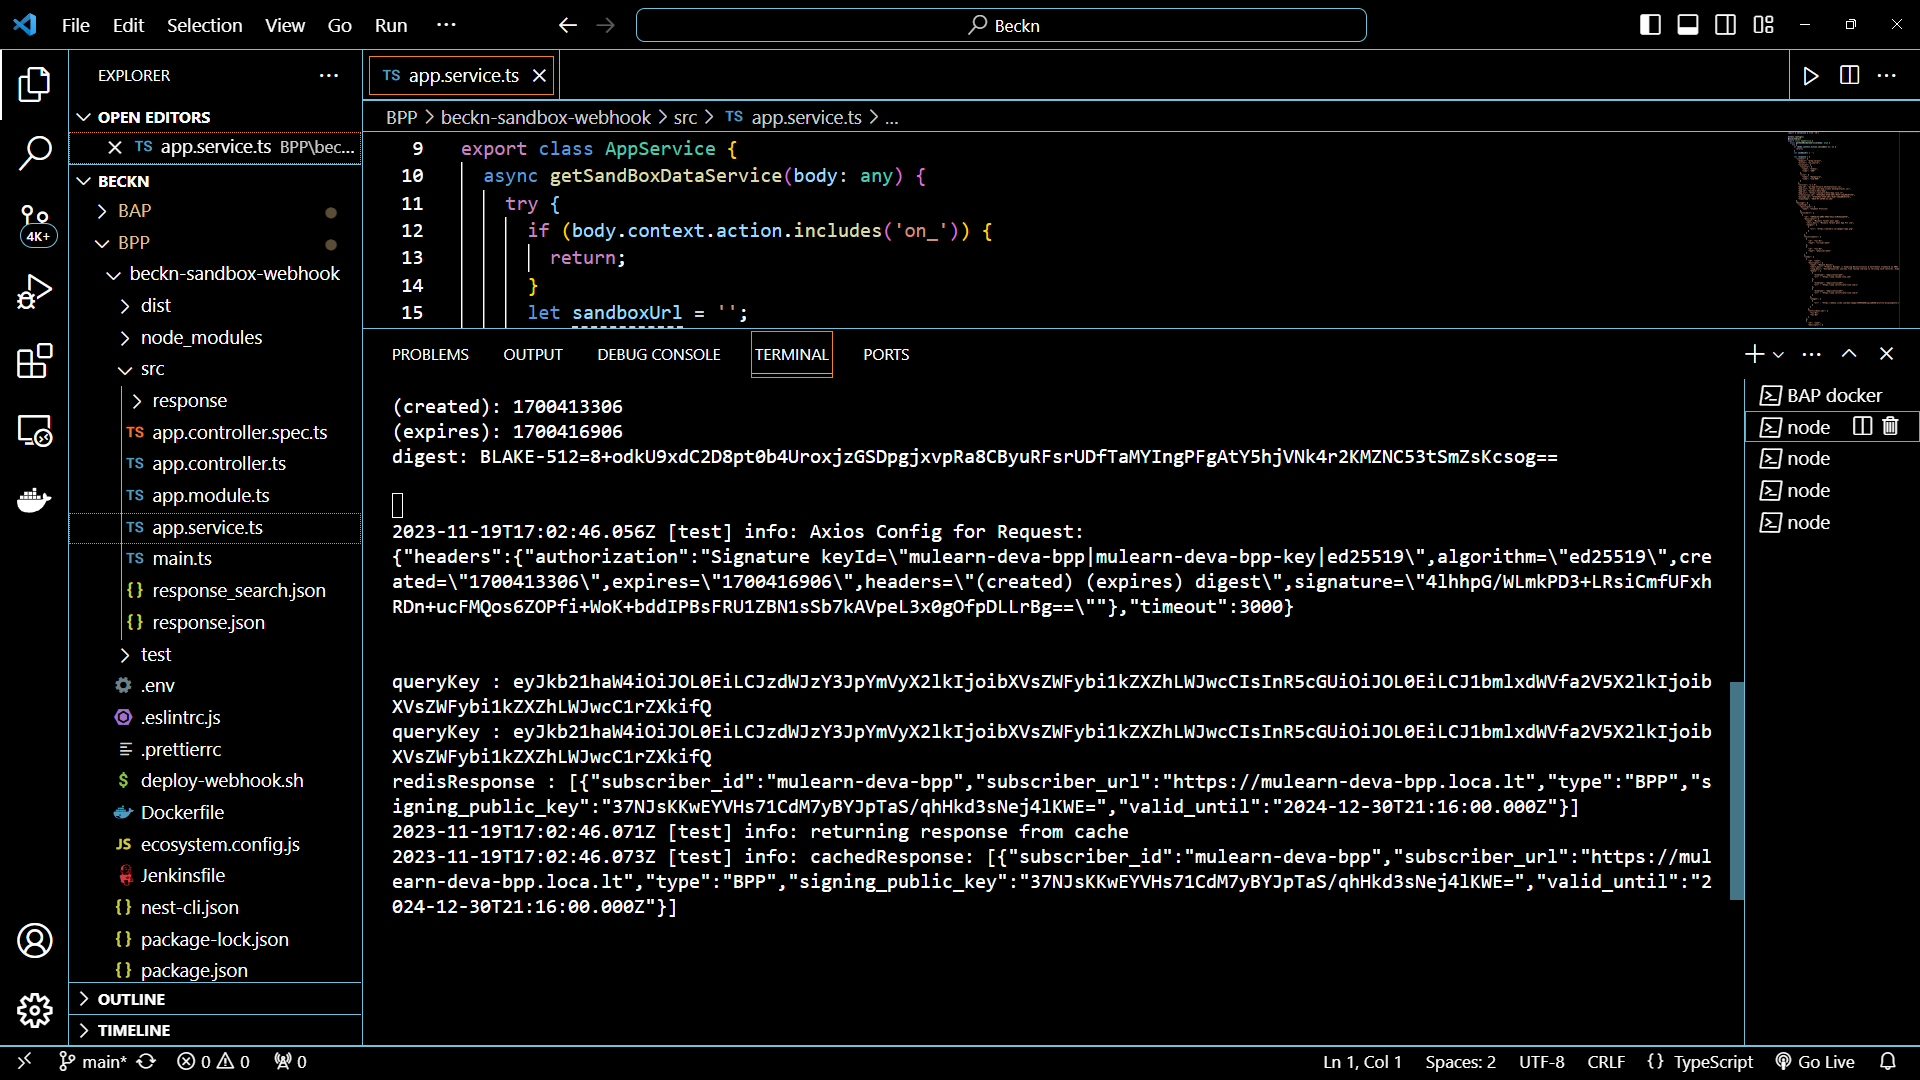Split the editor to the right
This screenshot has height=1080, width=1920.
pos(1849,76)
